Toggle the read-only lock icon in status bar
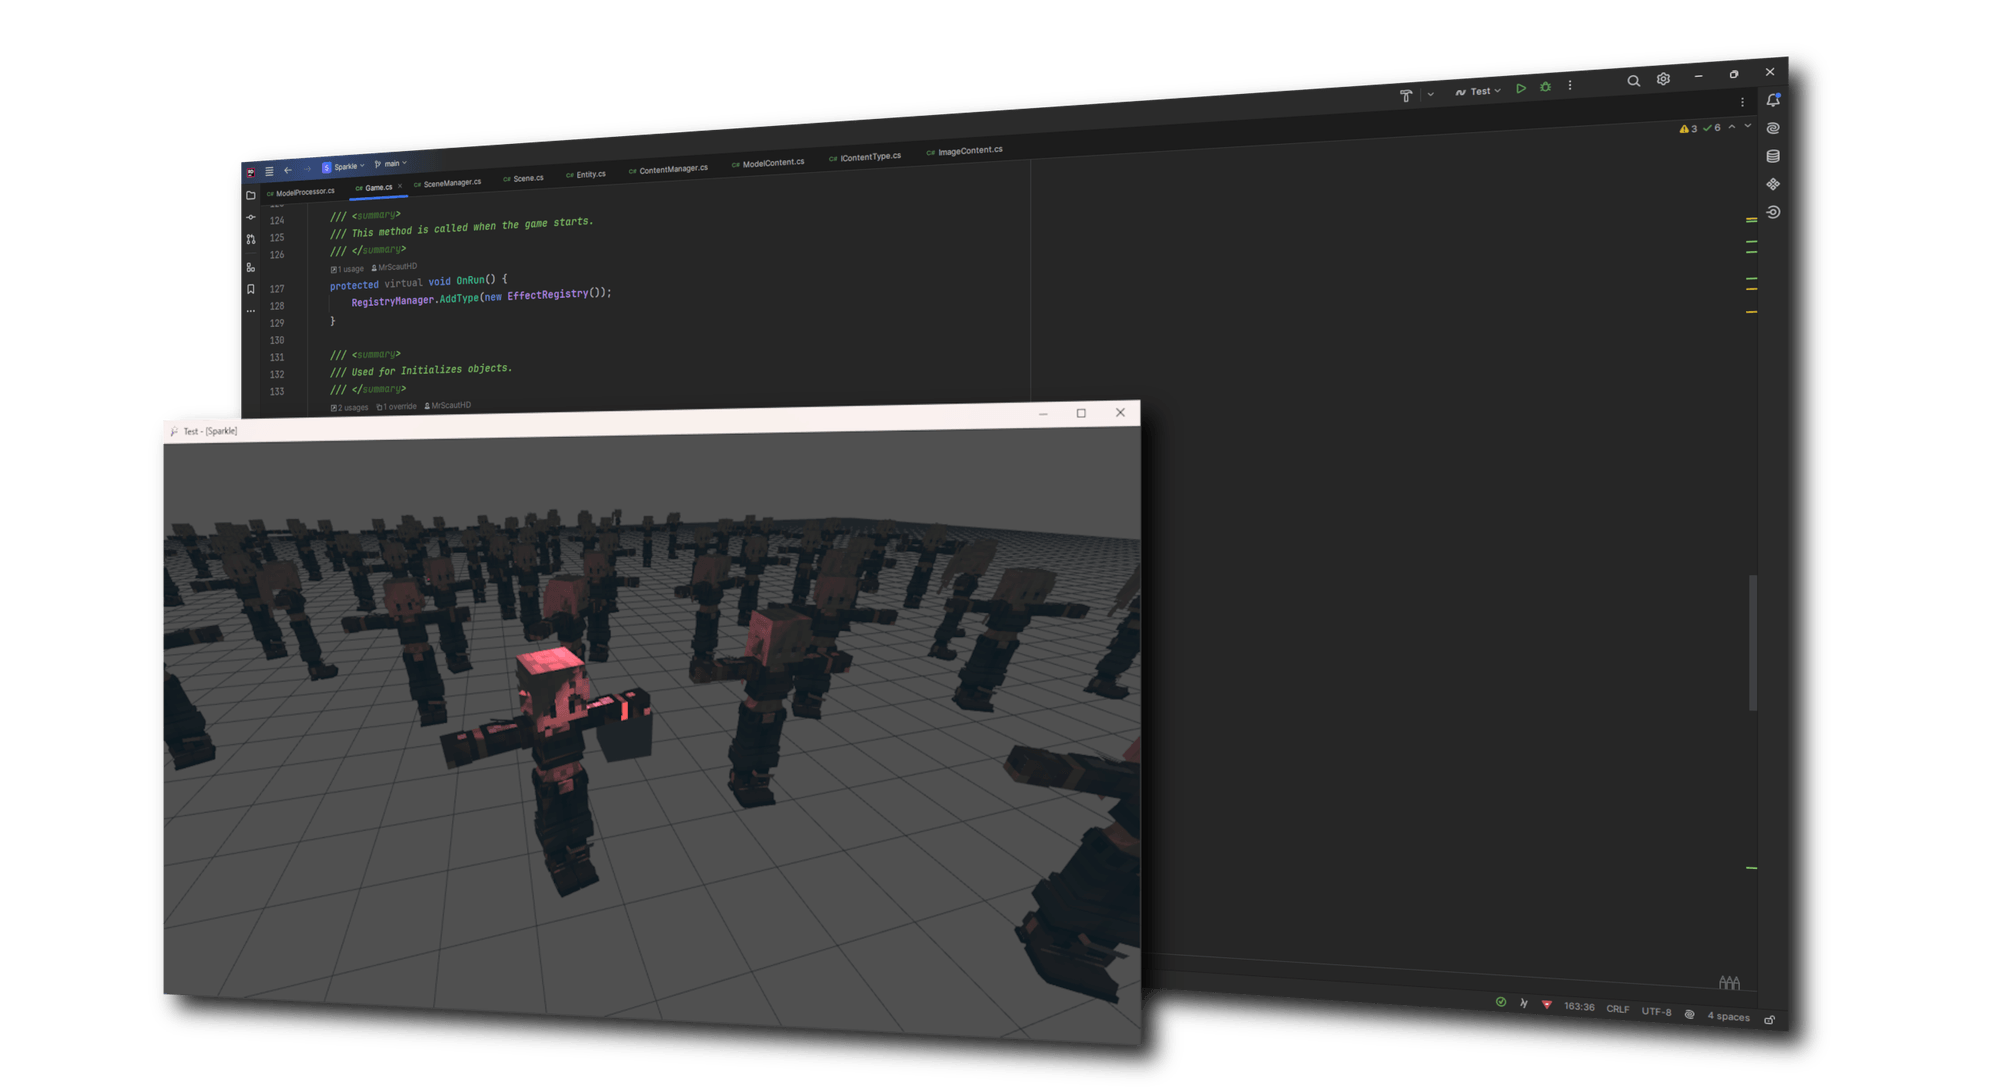Screen dimensions: 2000x1088 pyautogui.click(x=1769, y=1019)
